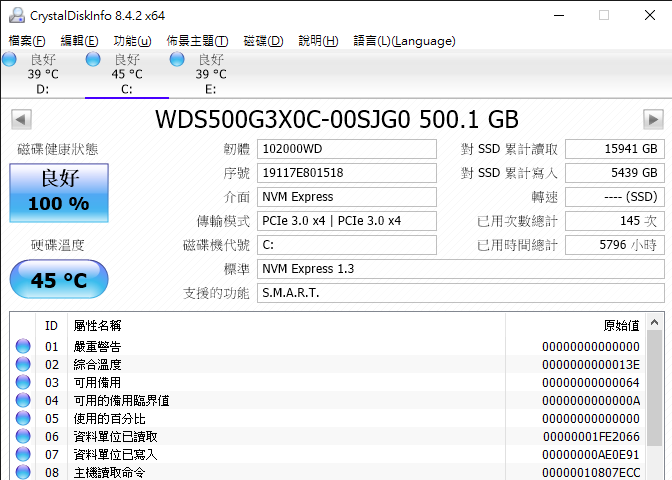Click raw value 0000000000000A
The image size is (672, 480).
click(x=591, y=401)
